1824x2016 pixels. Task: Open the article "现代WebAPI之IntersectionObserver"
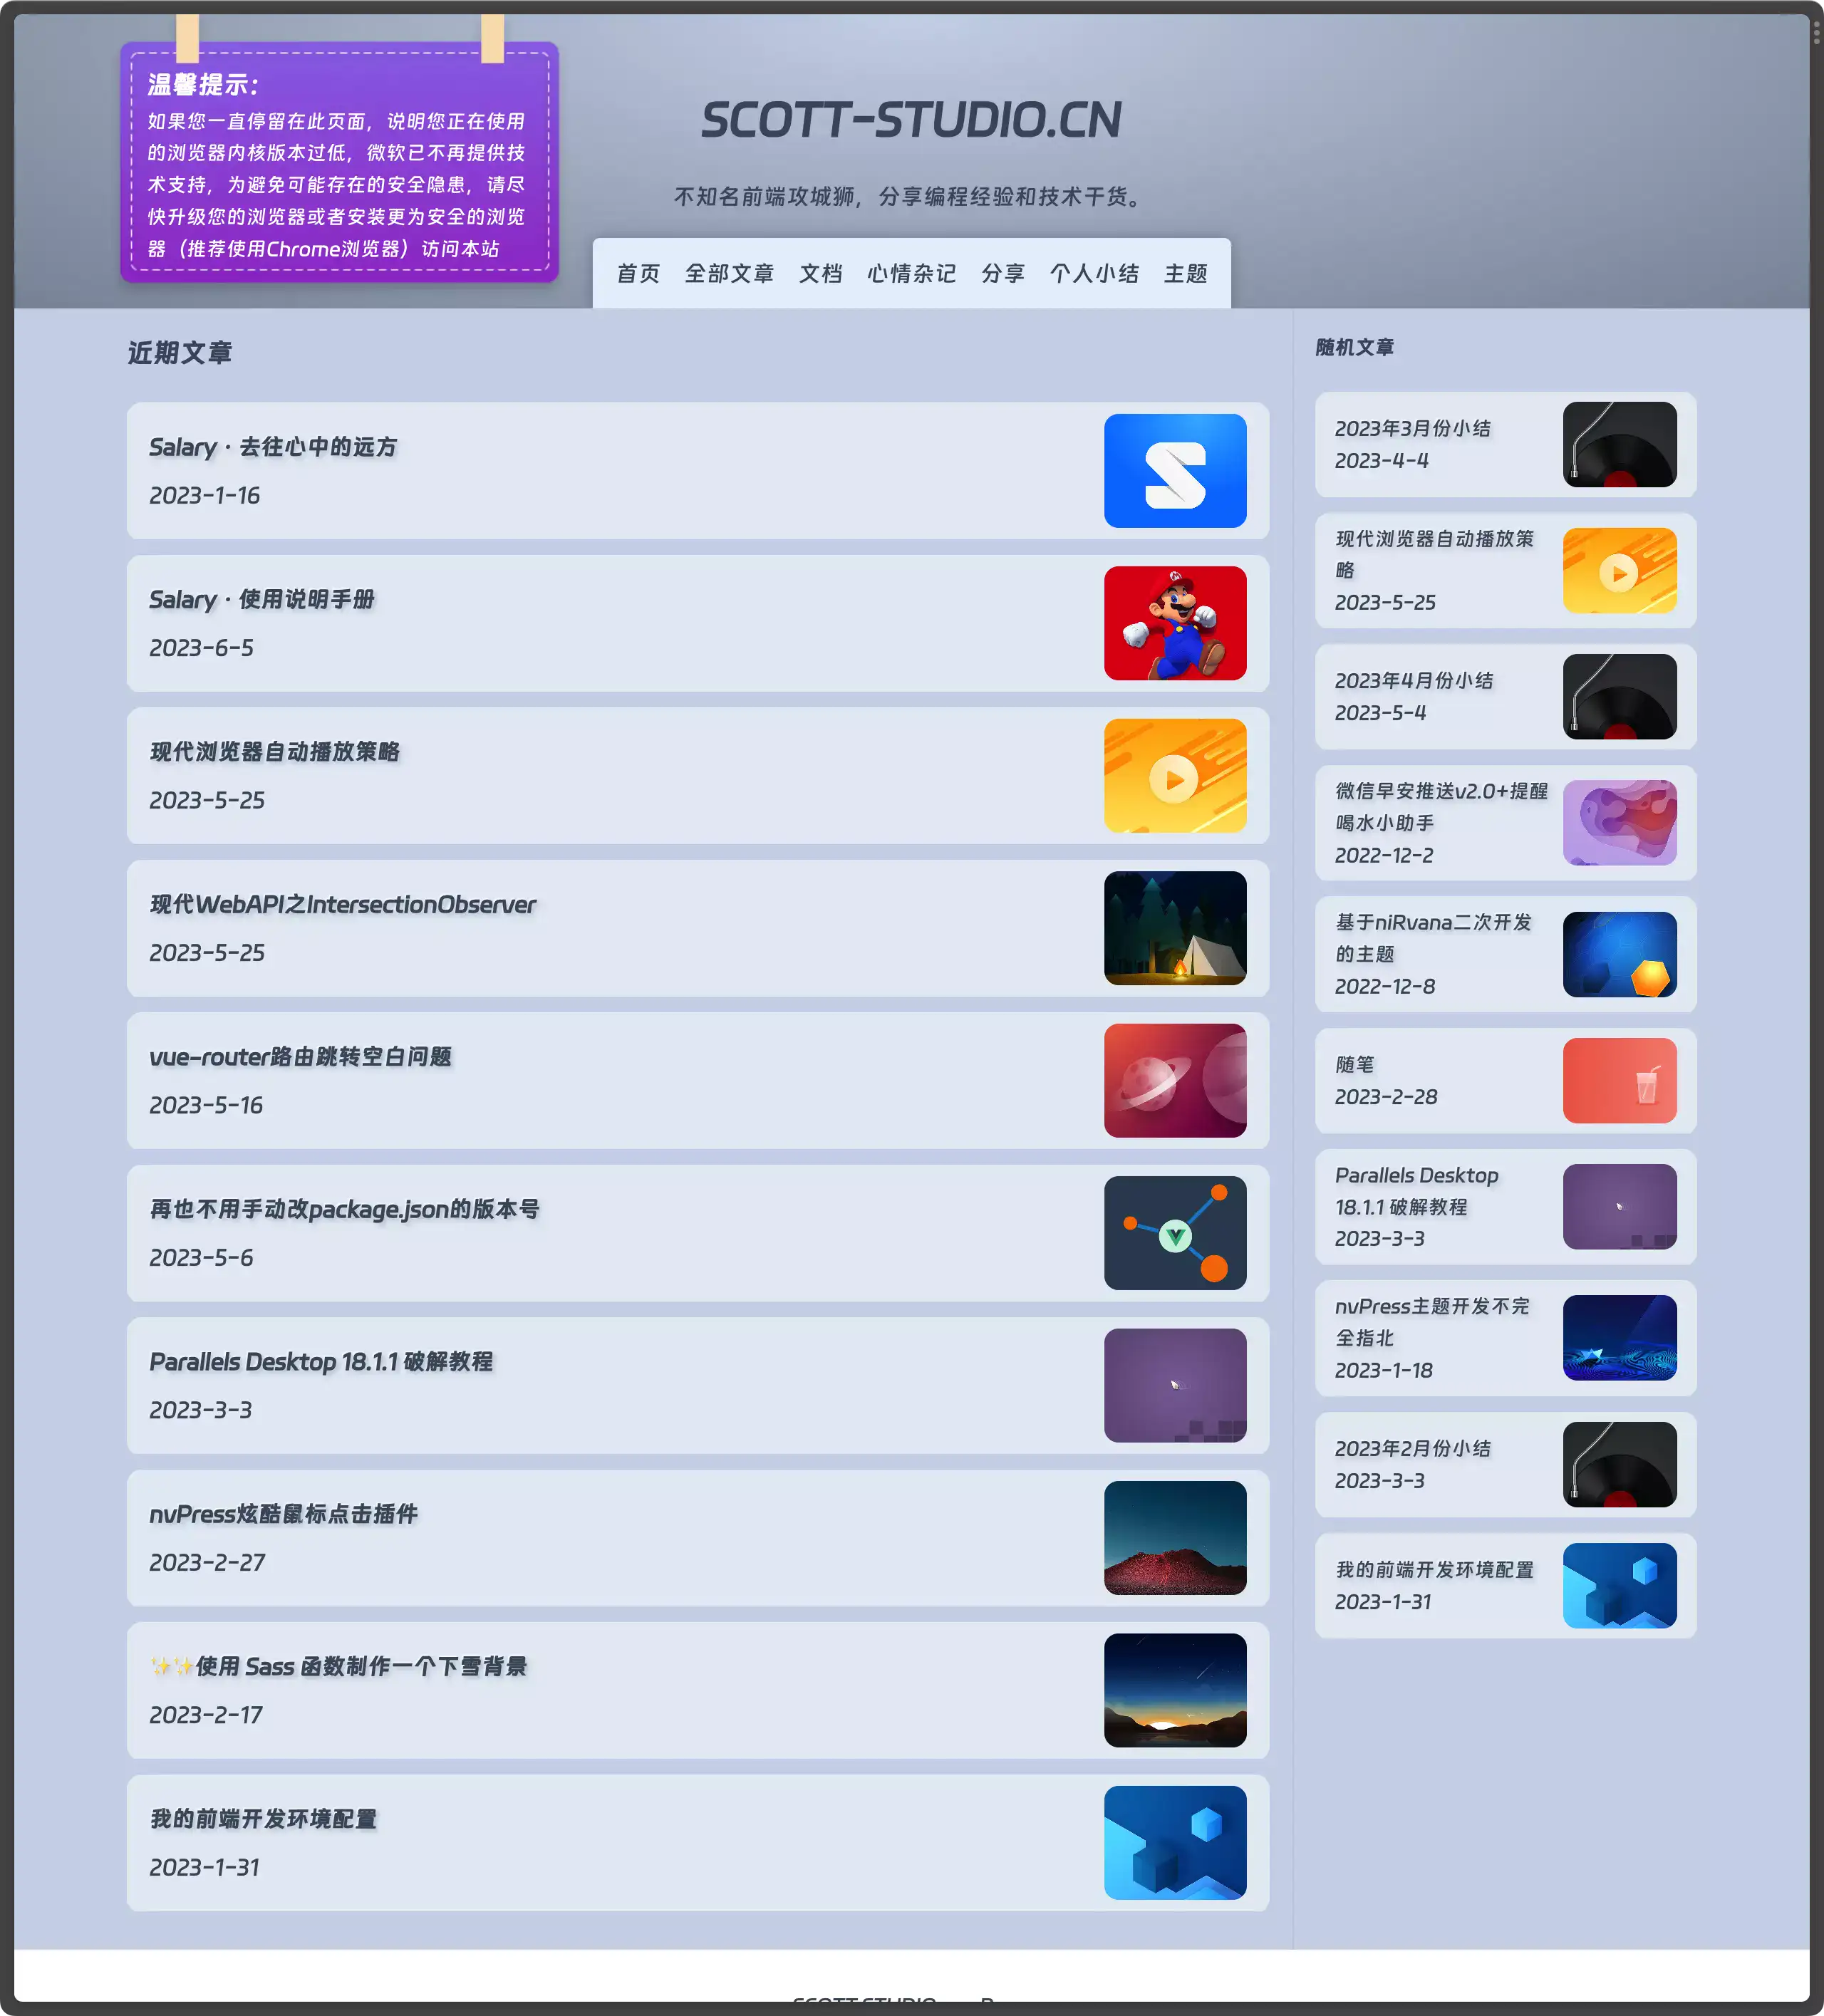tap(343, 905)
